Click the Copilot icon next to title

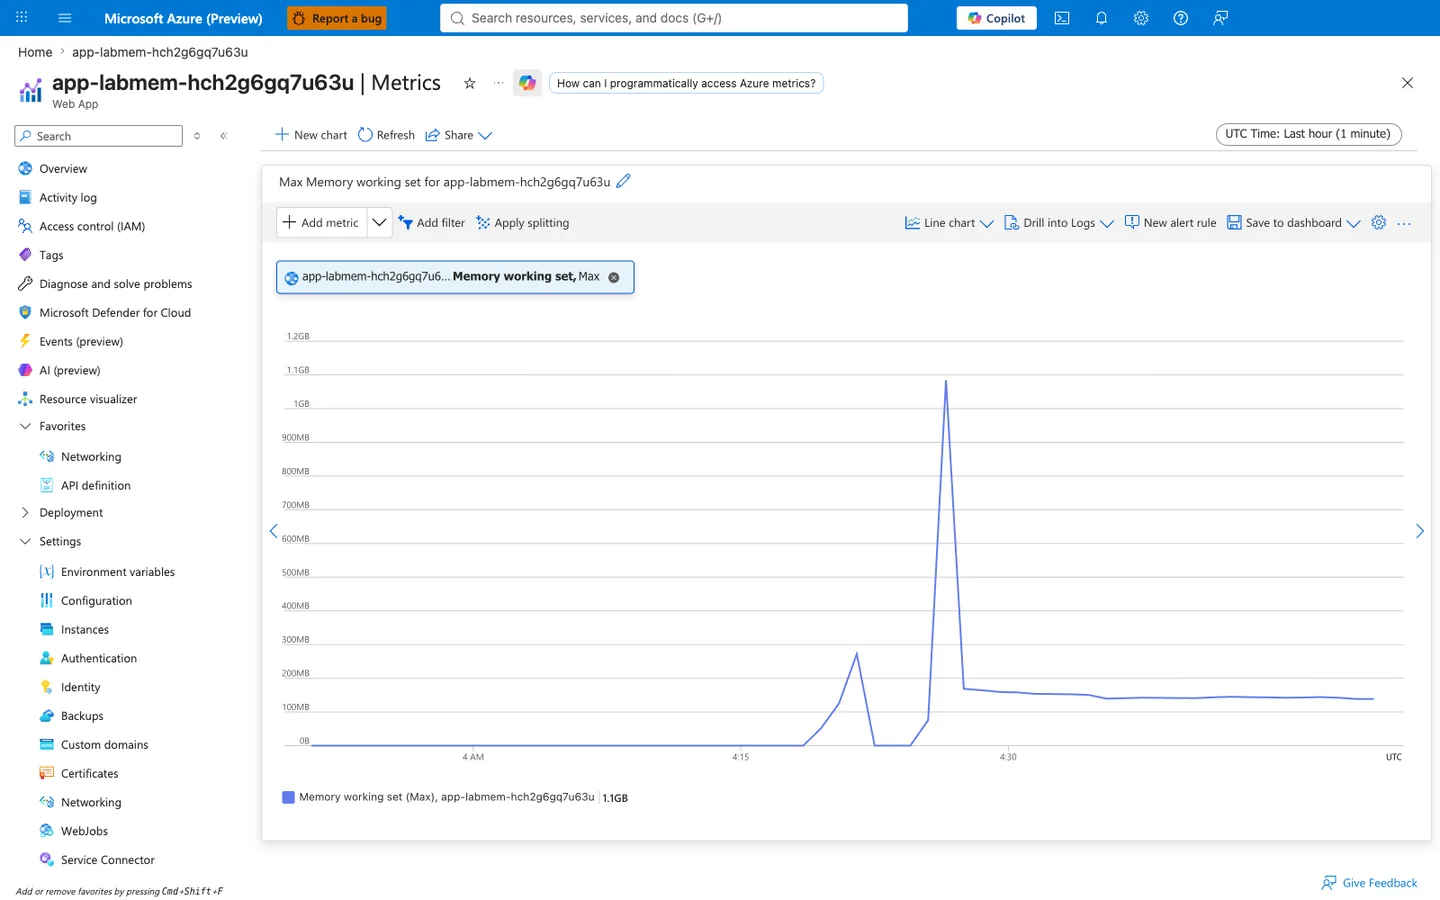(527, 83)
